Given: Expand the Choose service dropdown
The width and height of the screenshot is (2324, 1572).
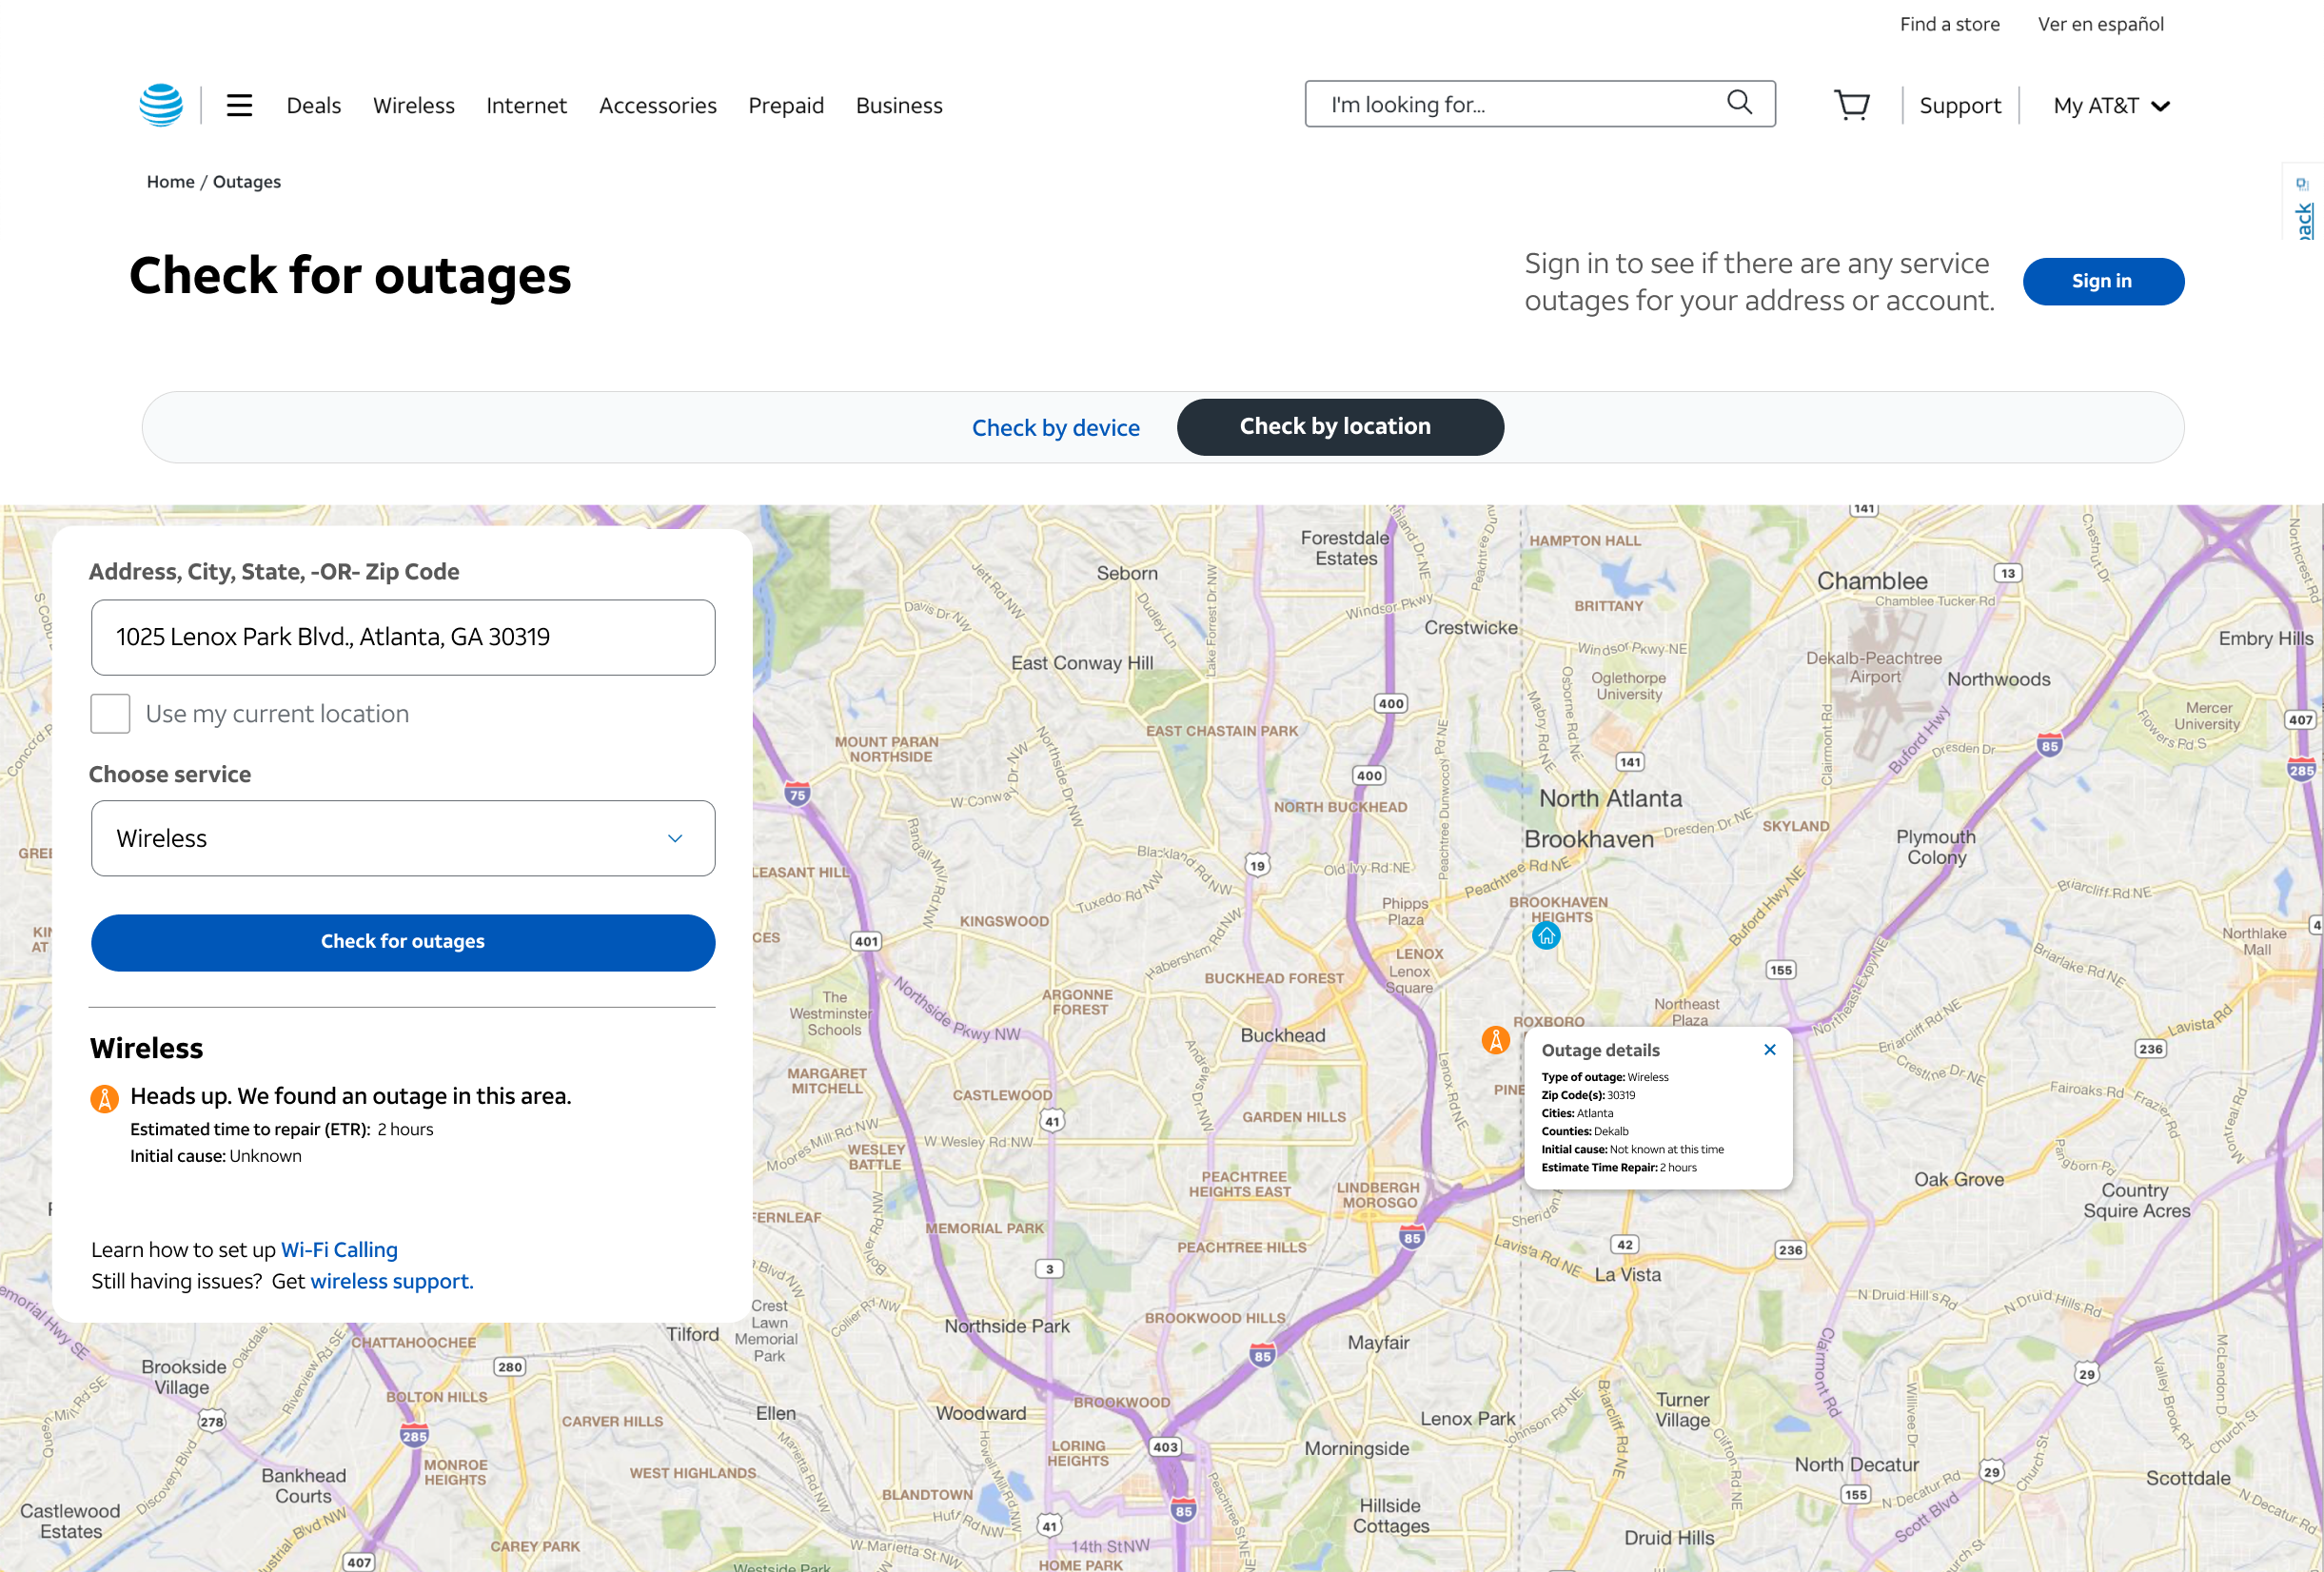Looking at the screenshot, I should (x=403, y=838).
